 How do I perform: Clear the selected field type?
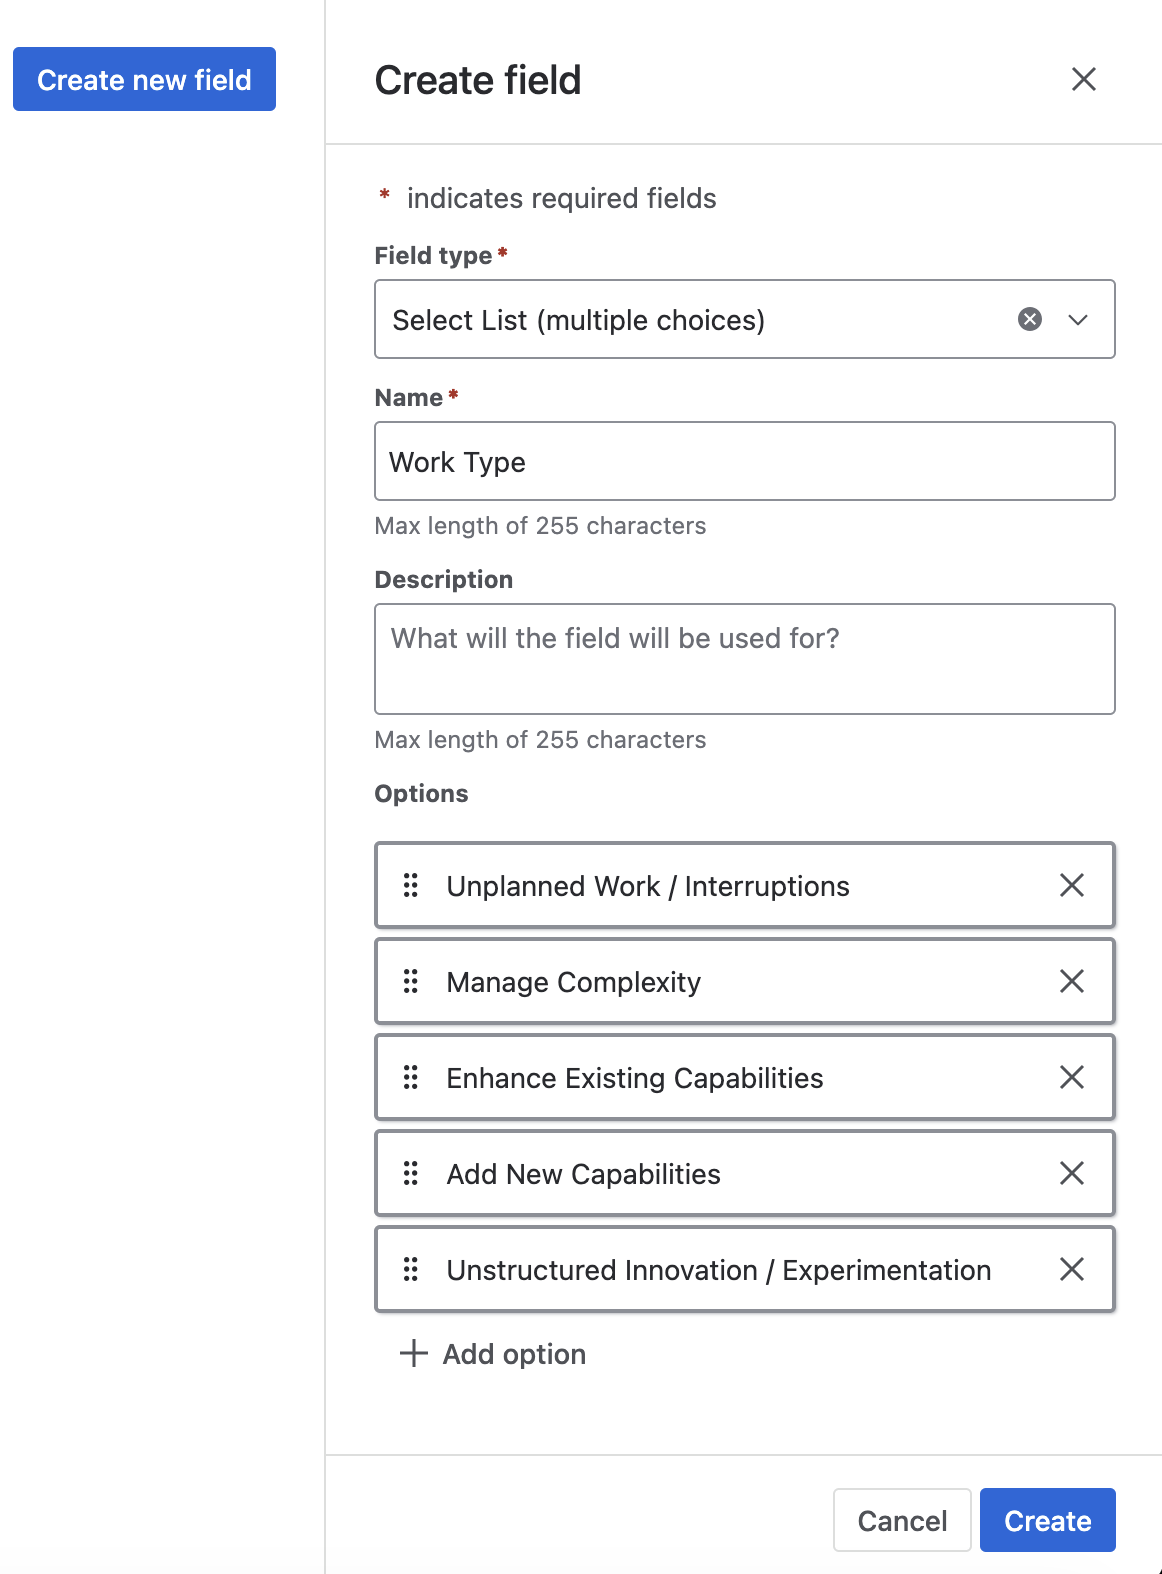pos(1028,319)
